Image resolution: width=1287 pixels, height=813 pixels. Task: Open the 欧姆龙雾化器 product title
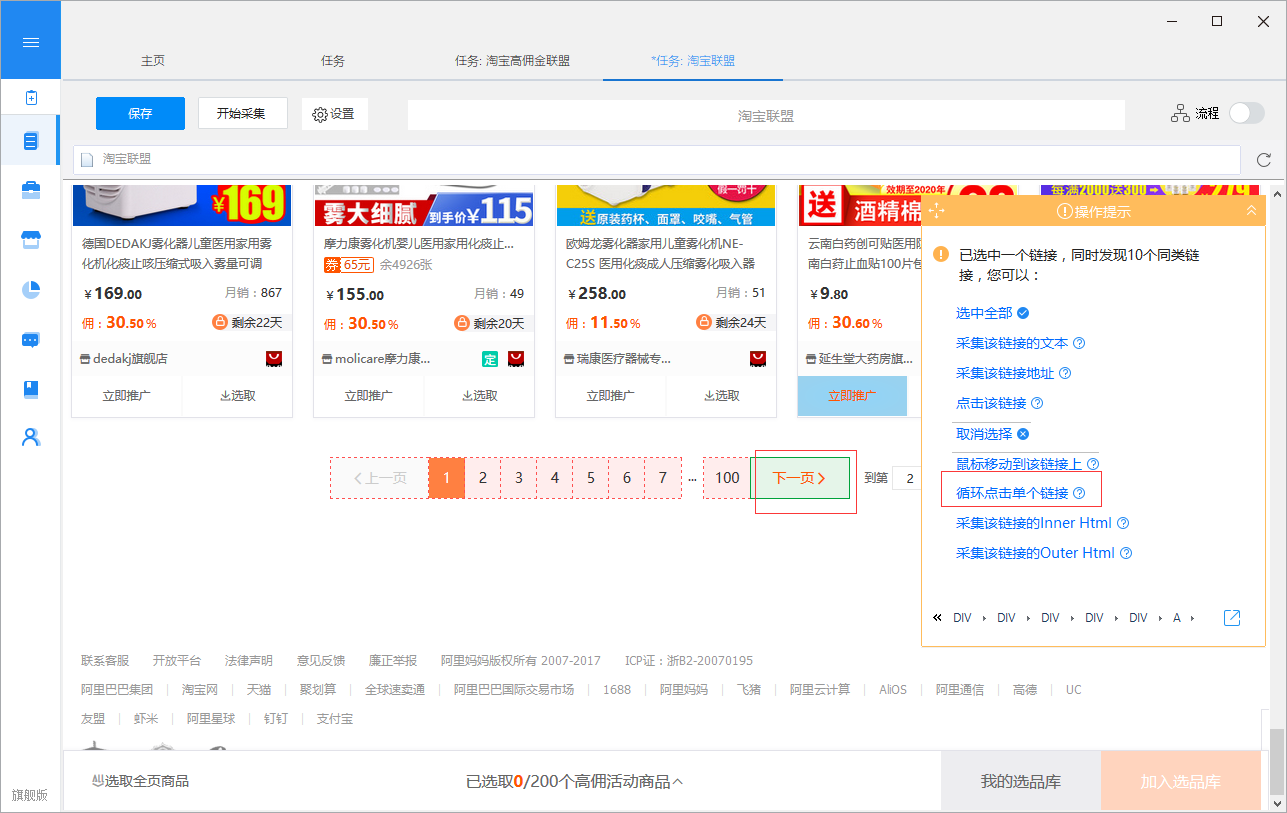[x=660, y=253]
